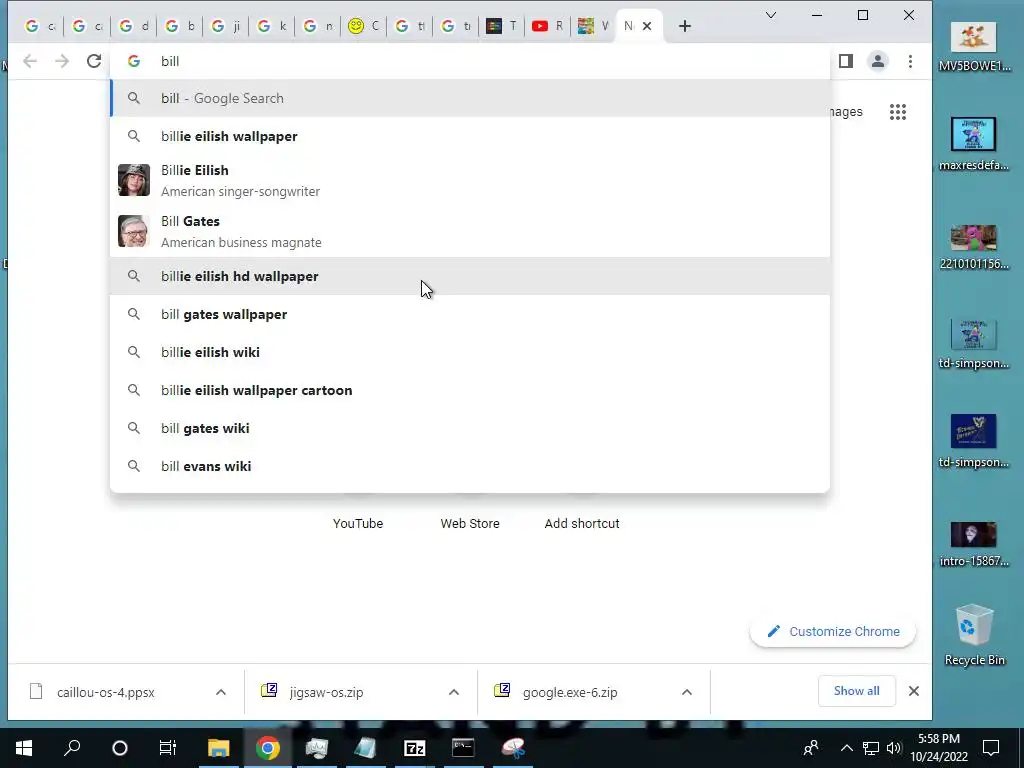Screen dimensions: 1024x768
Task: Open the Chrome profile avatar menu
Action: pyautogui.click(x=878, y=61)
